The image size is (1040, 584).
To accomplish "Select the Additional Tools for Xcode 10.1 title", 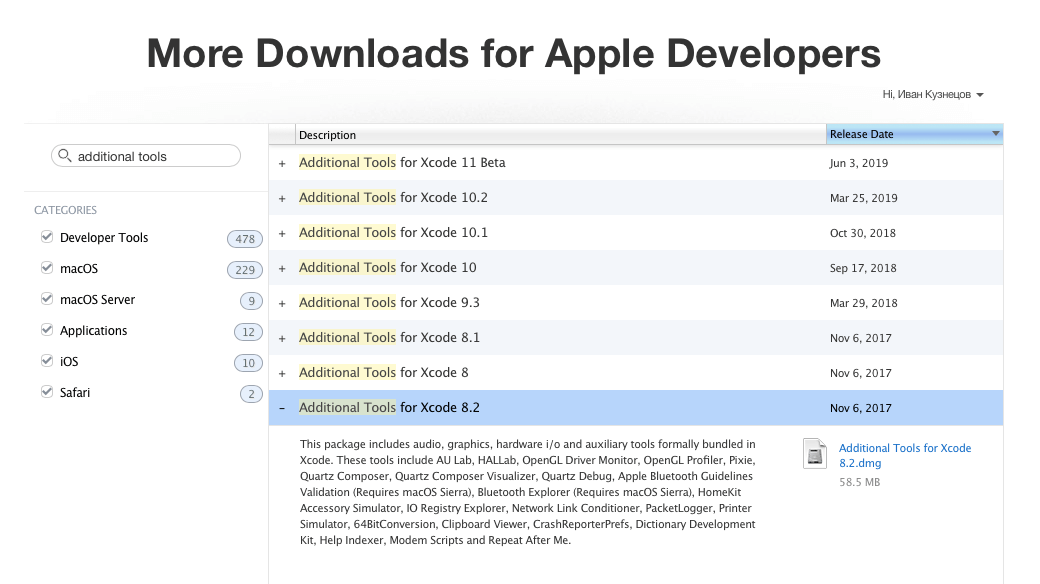I will click(393, 232).
